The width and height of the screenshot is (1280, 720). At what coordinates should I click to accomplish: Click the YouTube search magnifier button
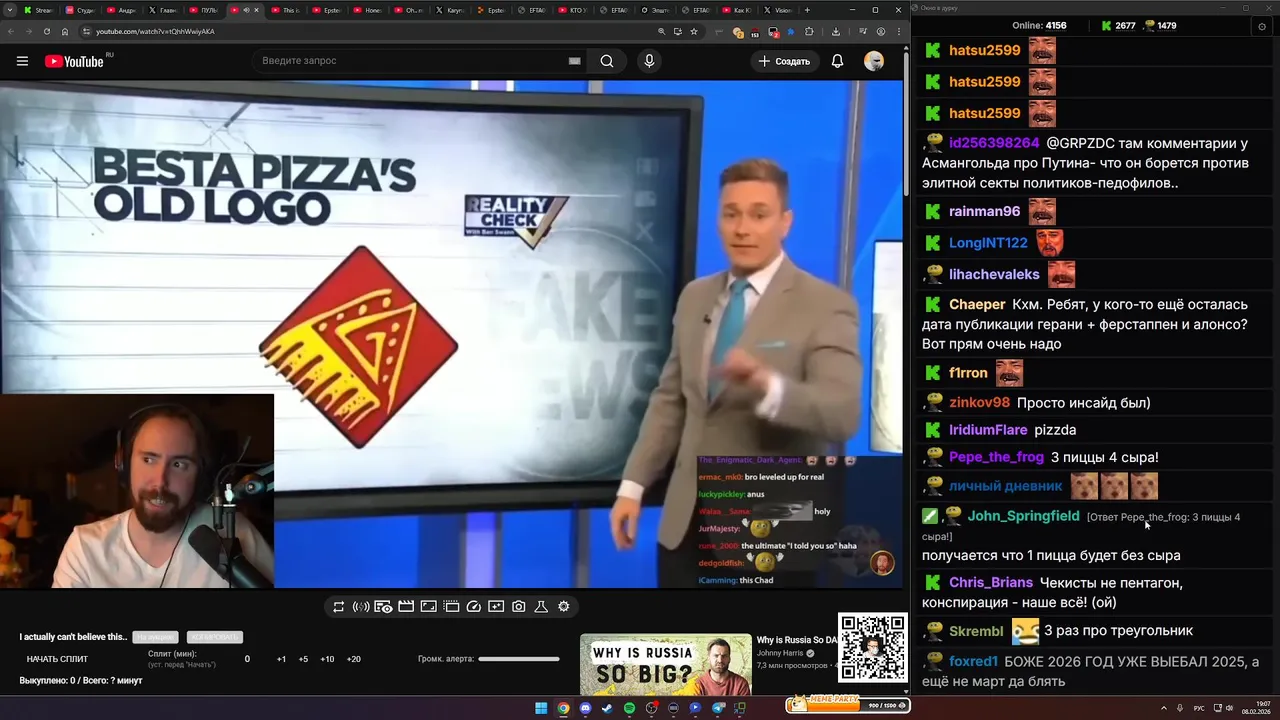[x=607, y=61]
